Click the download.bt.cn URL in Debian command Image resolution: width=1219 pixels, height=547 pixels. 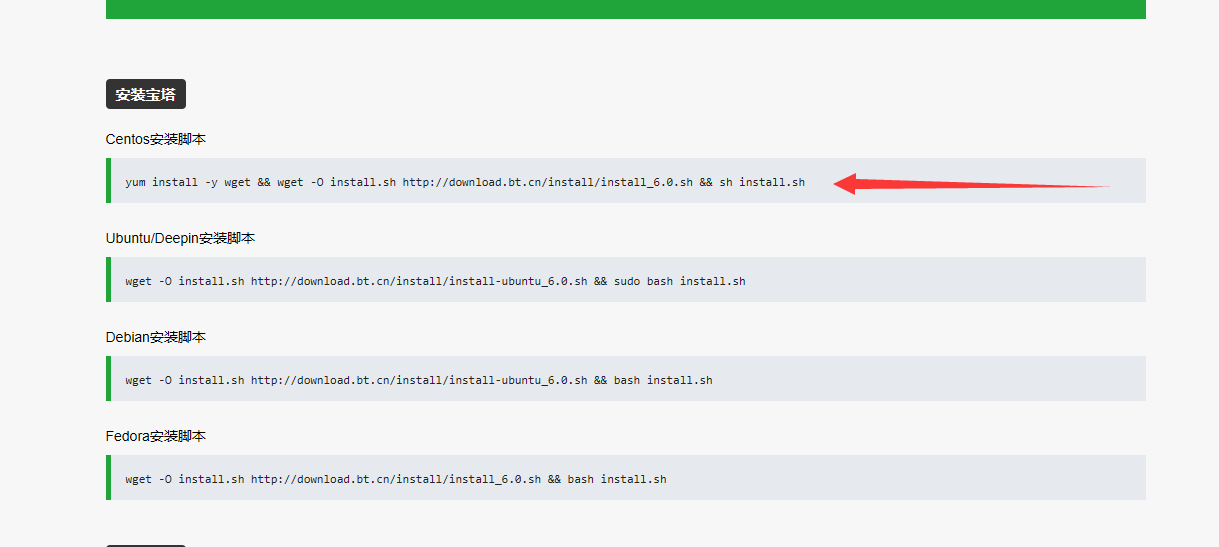click(x=418, y=380)
